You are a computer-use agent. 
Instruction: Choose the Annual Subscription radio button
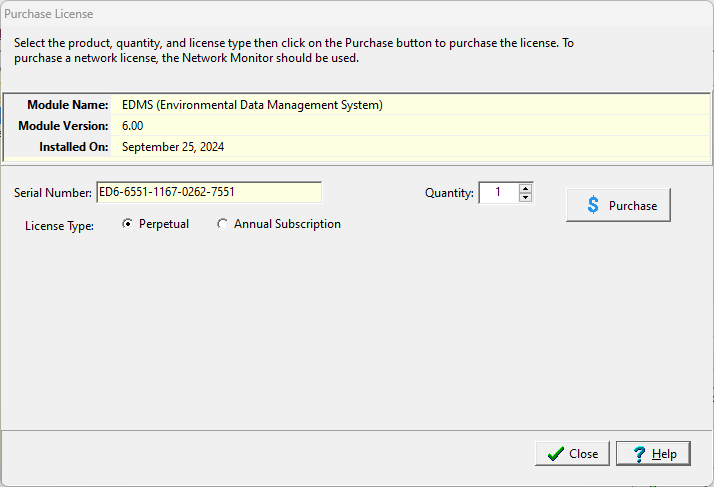(x=222, y=224)
